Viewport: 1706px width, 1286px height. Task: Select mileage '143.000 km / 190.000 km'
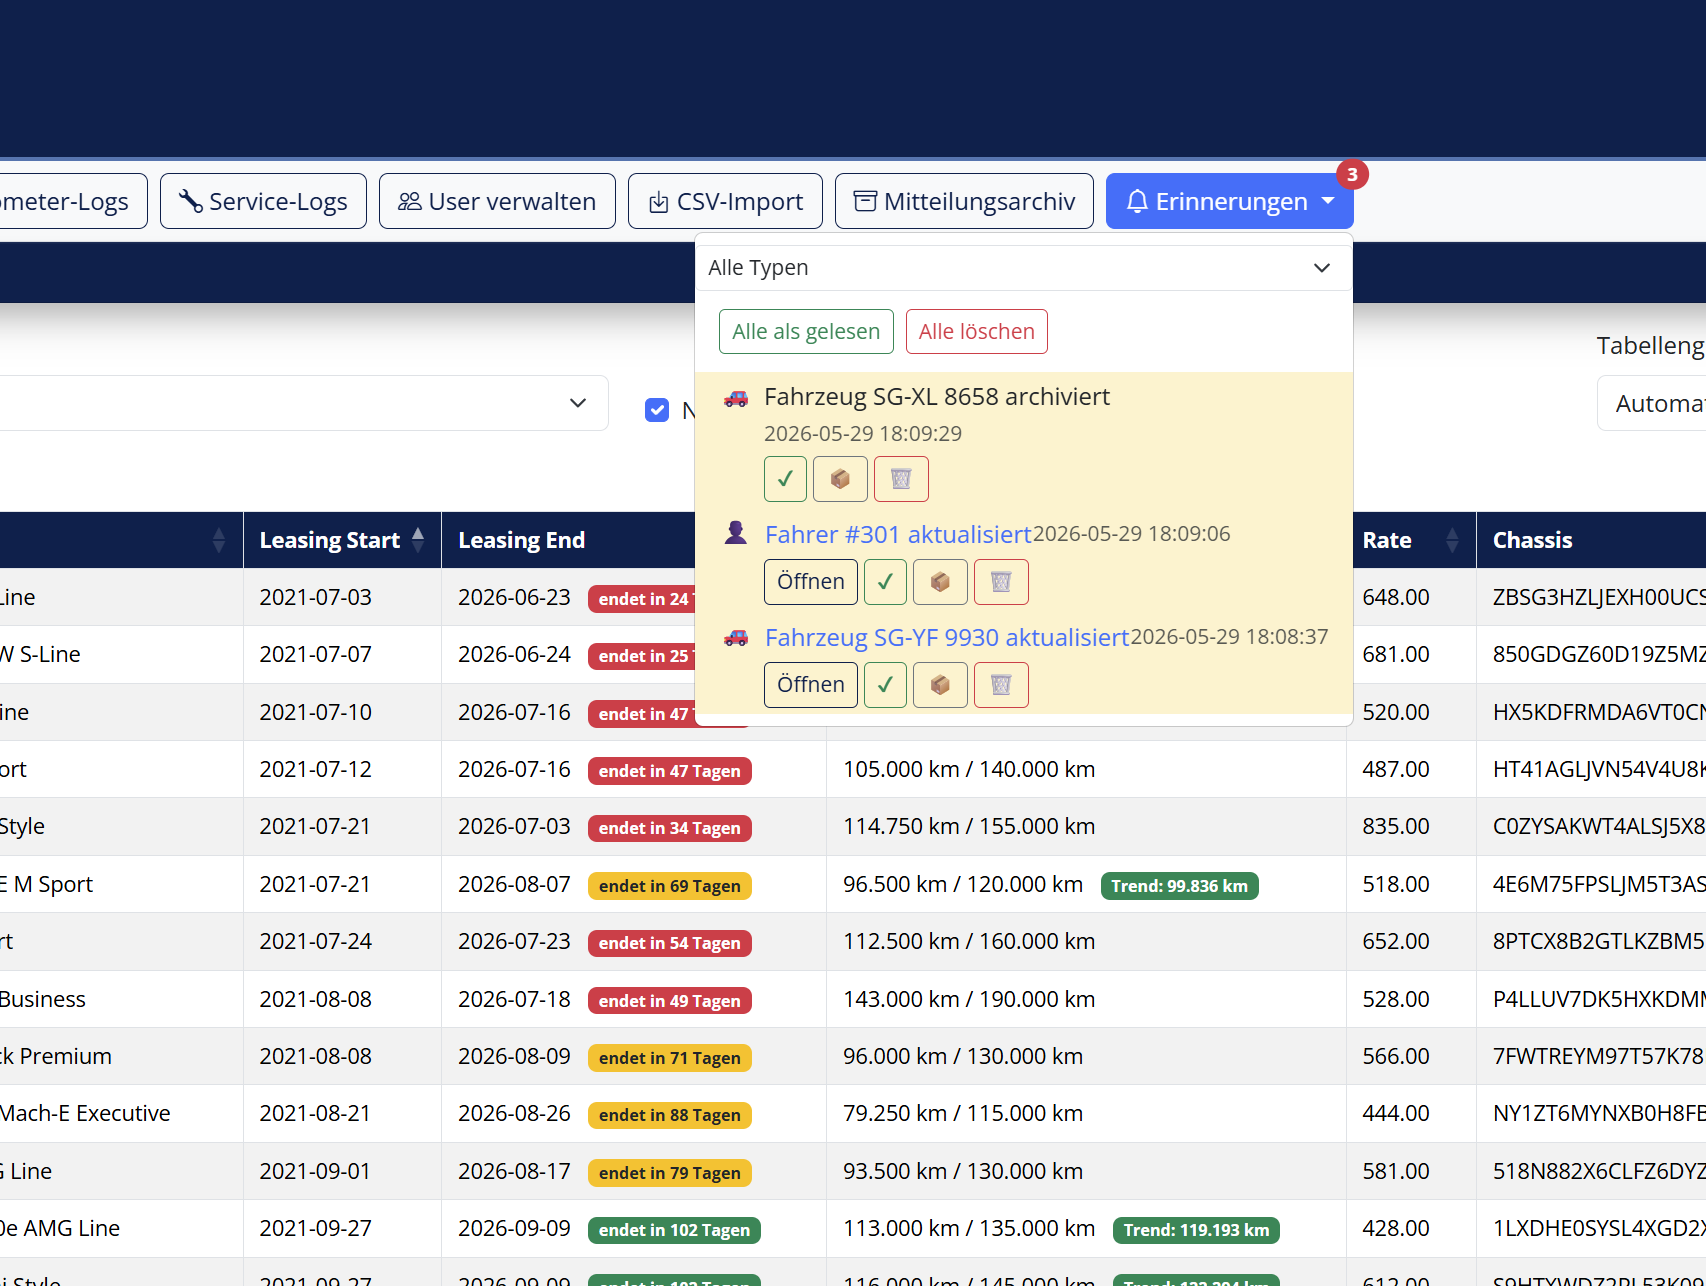pyautogui.click(x=968, y=999)
